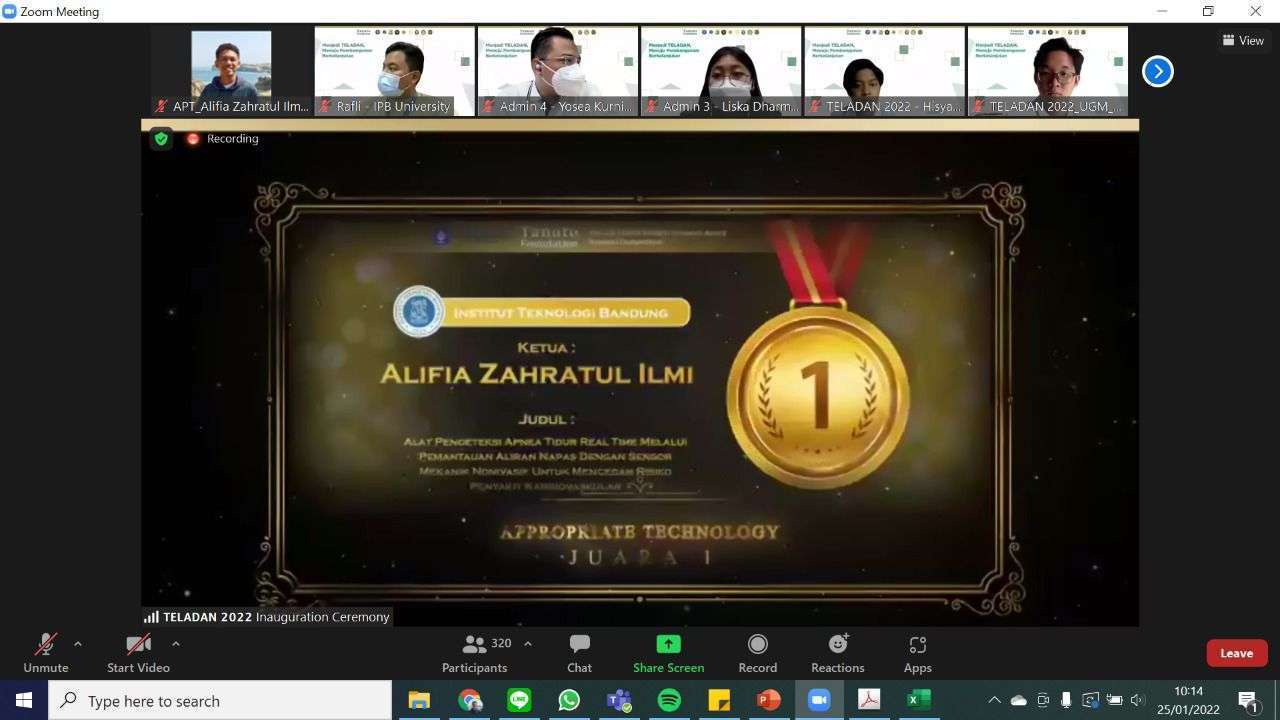Image resolution: width=1280 pixels, height=720 pixels.
Task: Open the clock showing 10:14
Action: click(x=1189, y=700)
